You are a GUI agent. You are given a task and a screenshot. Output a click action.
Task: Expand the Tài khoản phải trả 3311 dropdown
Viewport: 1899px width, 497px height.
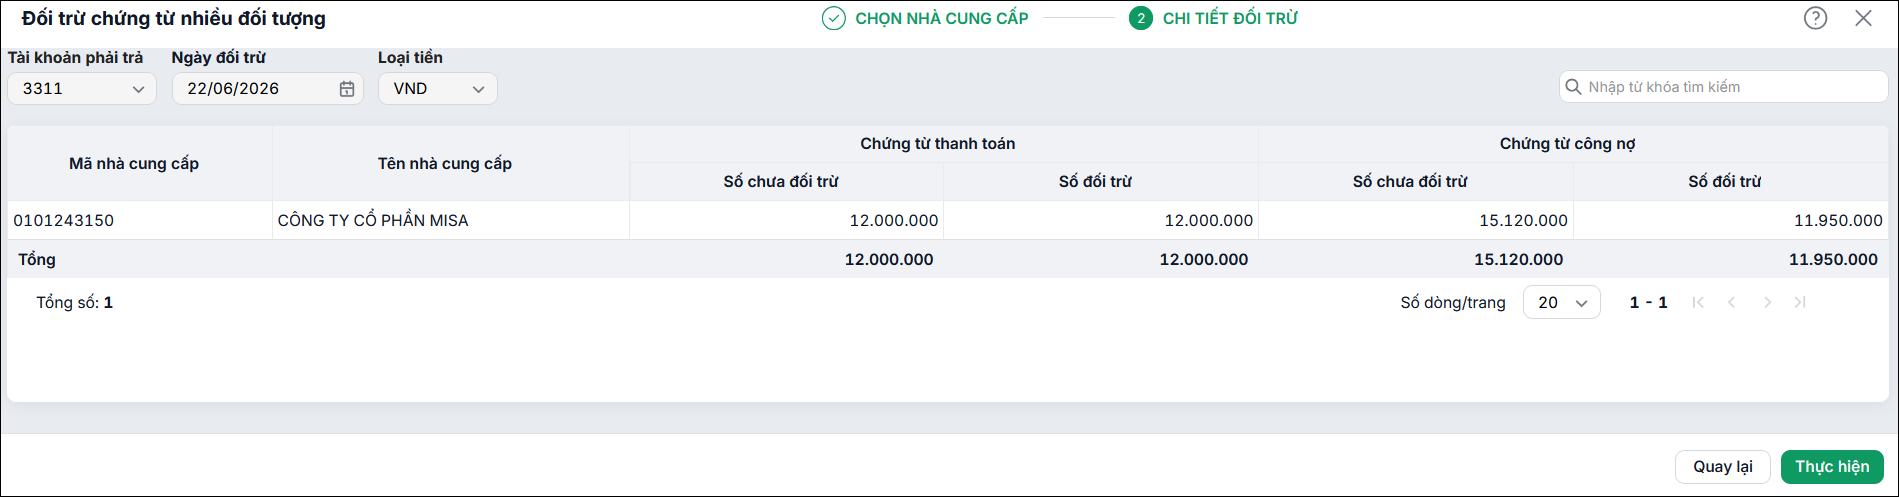(x=82, y=89)
